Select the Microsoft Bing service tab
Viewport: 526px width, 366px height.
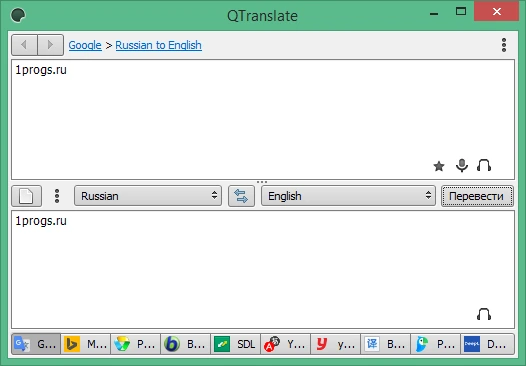pyautogui.click(x=86, y=344)
